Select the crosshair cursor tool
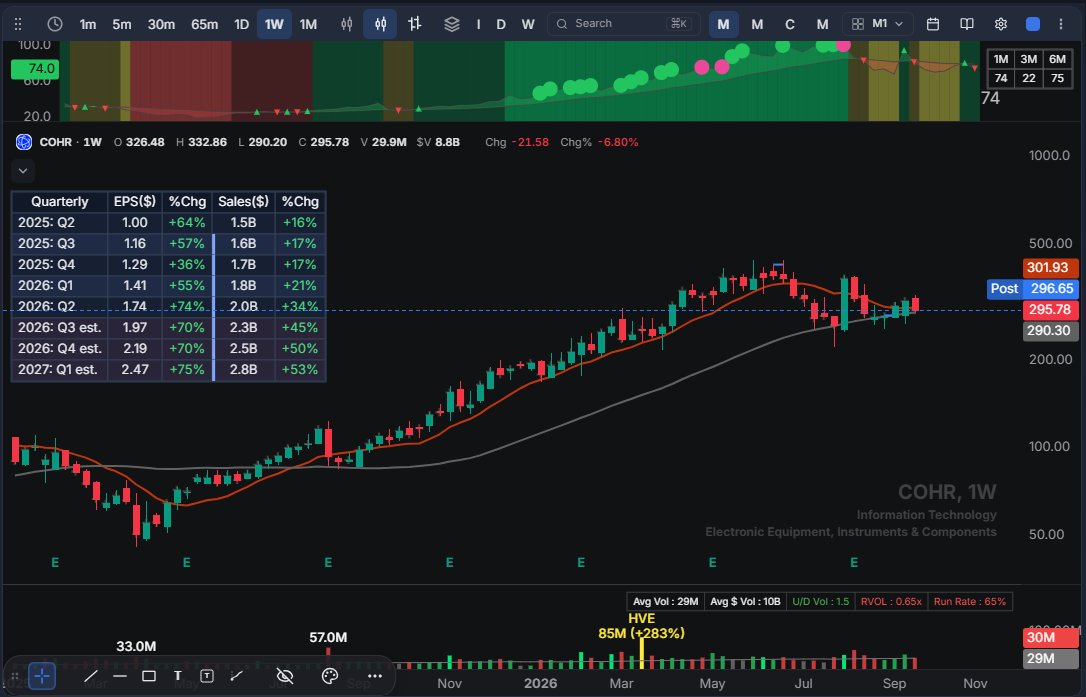This screenshot has width=1086, height=697. point(42,676)
